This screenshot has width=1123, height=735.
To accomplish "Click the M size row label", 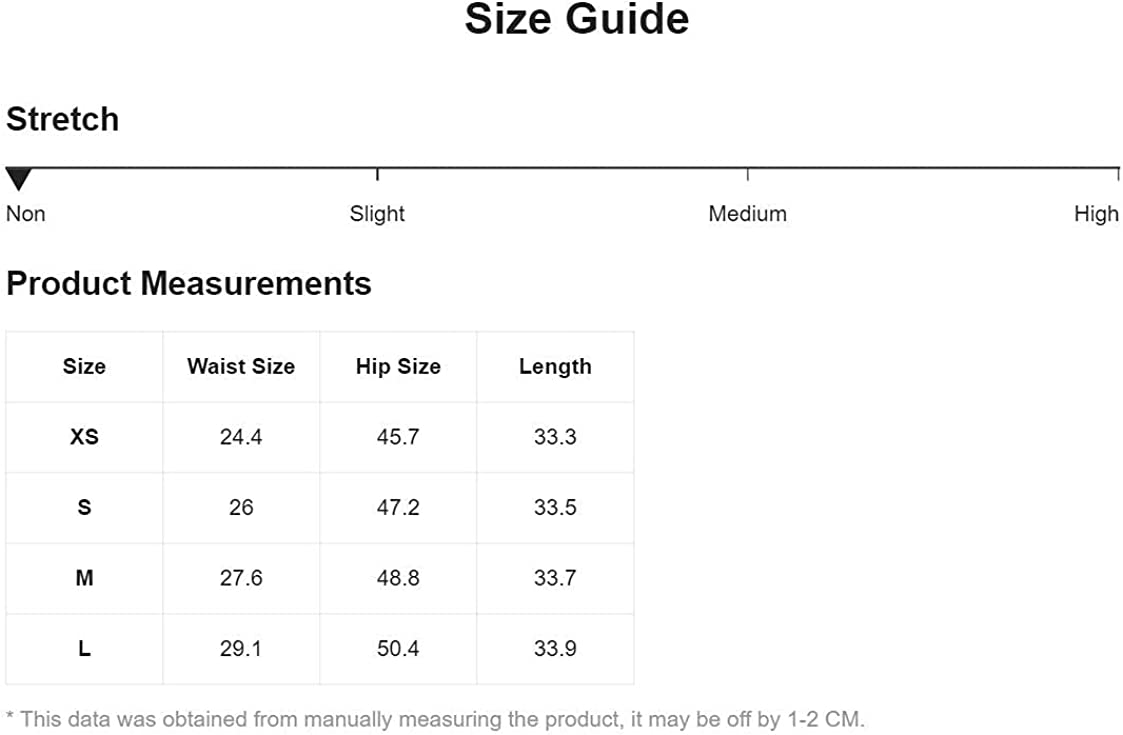I will [84, 578].
